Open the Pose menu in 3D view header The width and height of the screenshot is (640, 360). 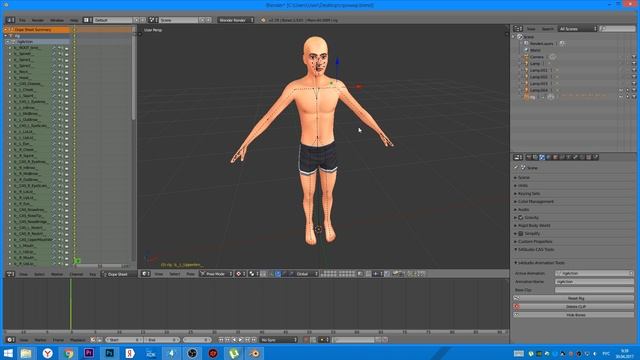coord(190,274)
